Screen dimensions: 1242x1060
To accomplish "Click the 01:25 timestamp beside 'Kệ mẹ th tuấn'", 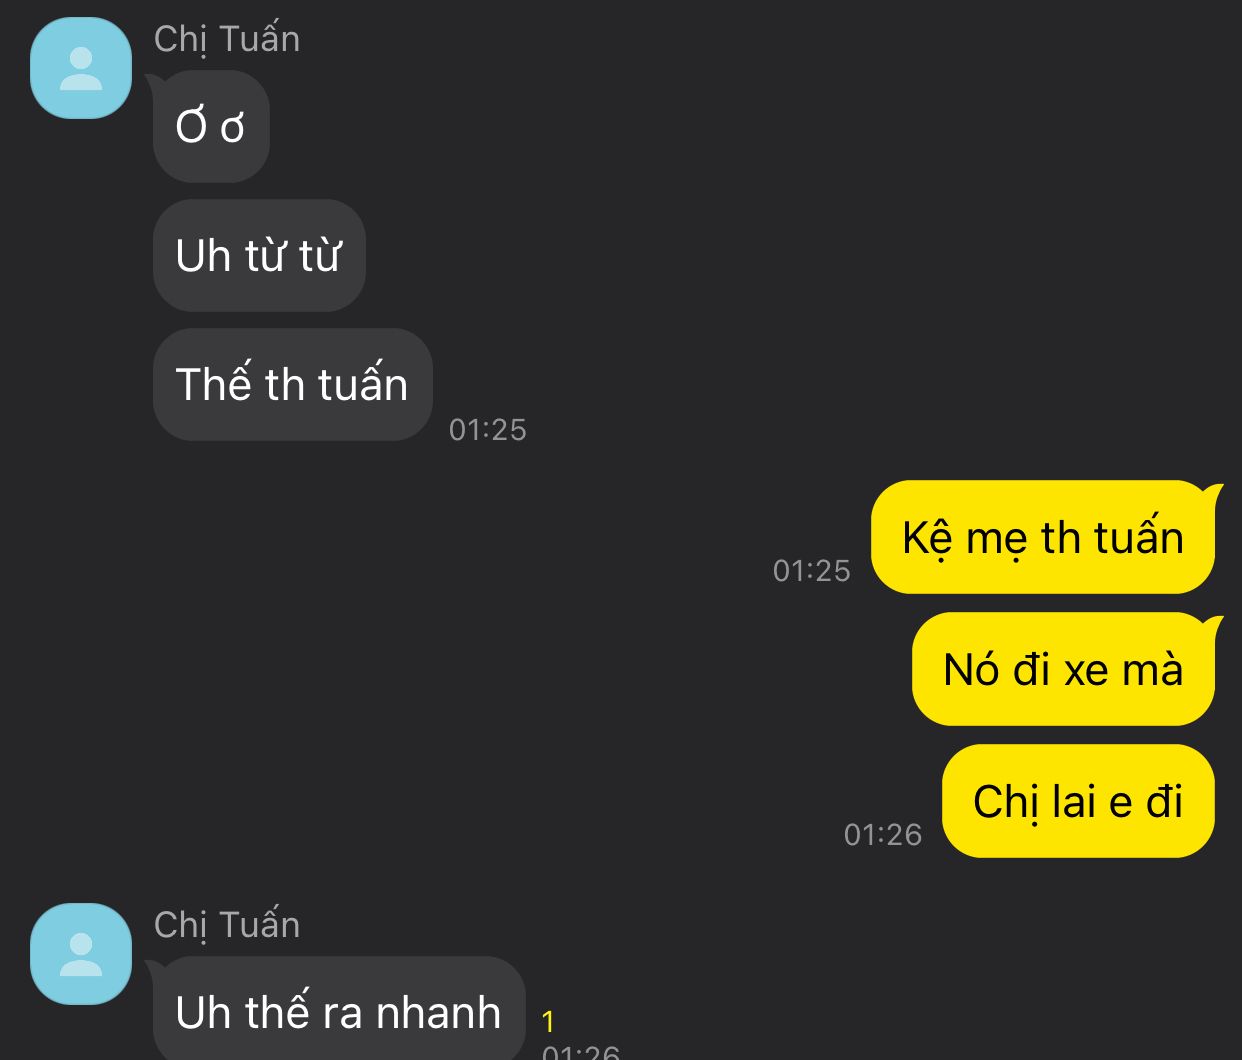I will [812, 570].
